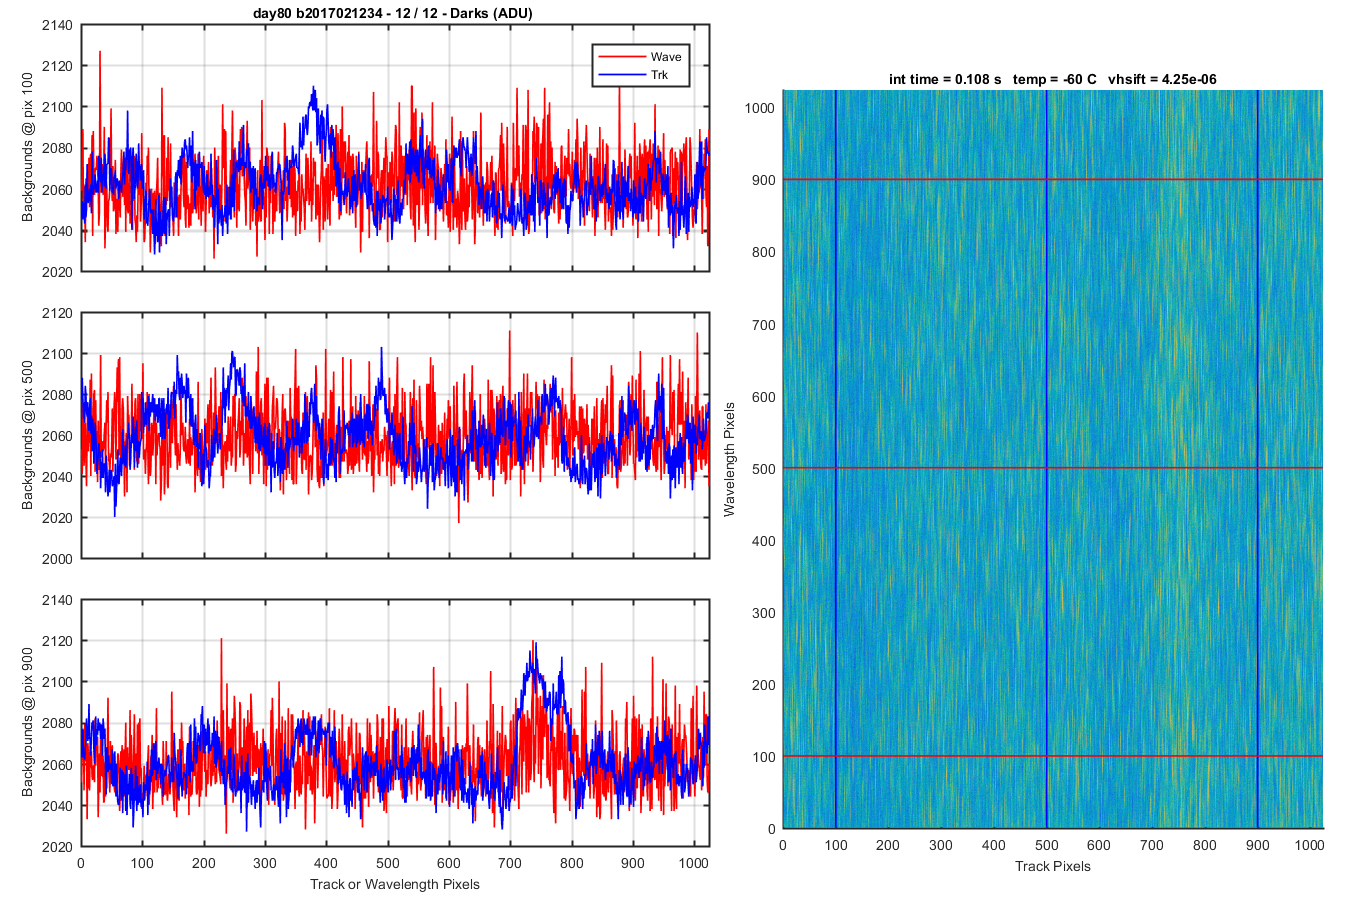Screen dimensions: 1350x900
Task: Click the 1000 tick on Wavelength Pixels axis
Action: [760, 108]
